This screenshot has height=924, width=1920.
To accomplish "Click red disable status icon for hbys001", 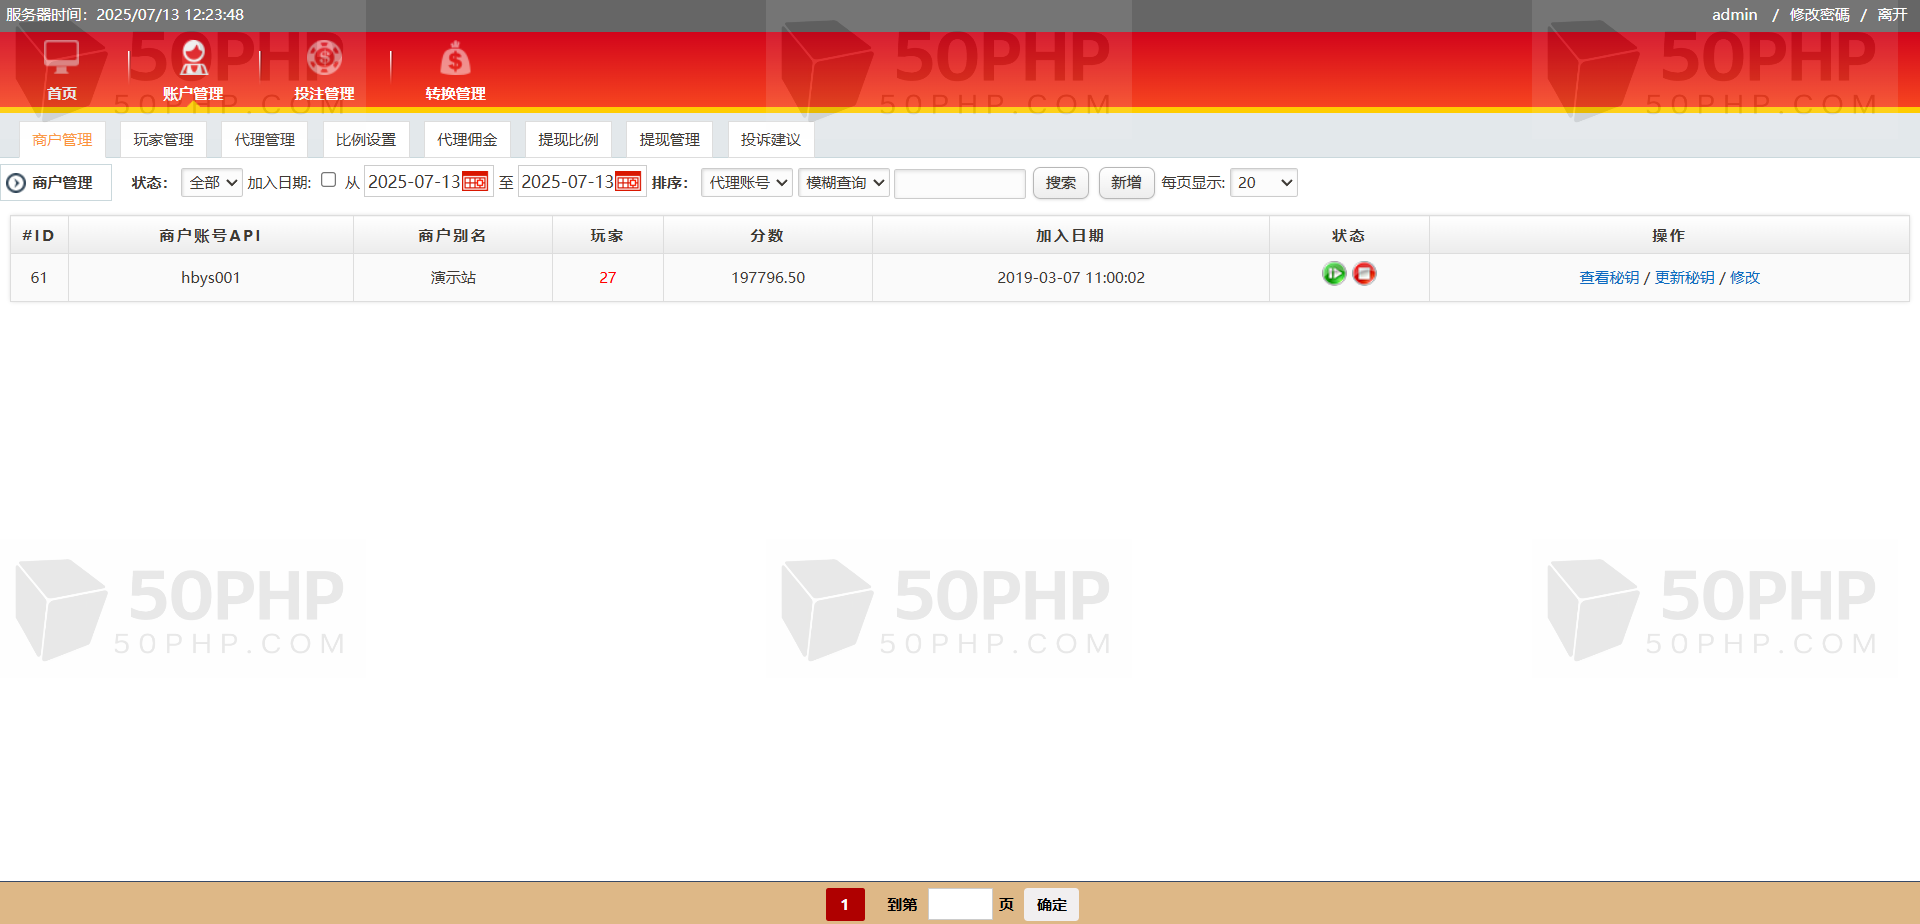I will 1364,273.
